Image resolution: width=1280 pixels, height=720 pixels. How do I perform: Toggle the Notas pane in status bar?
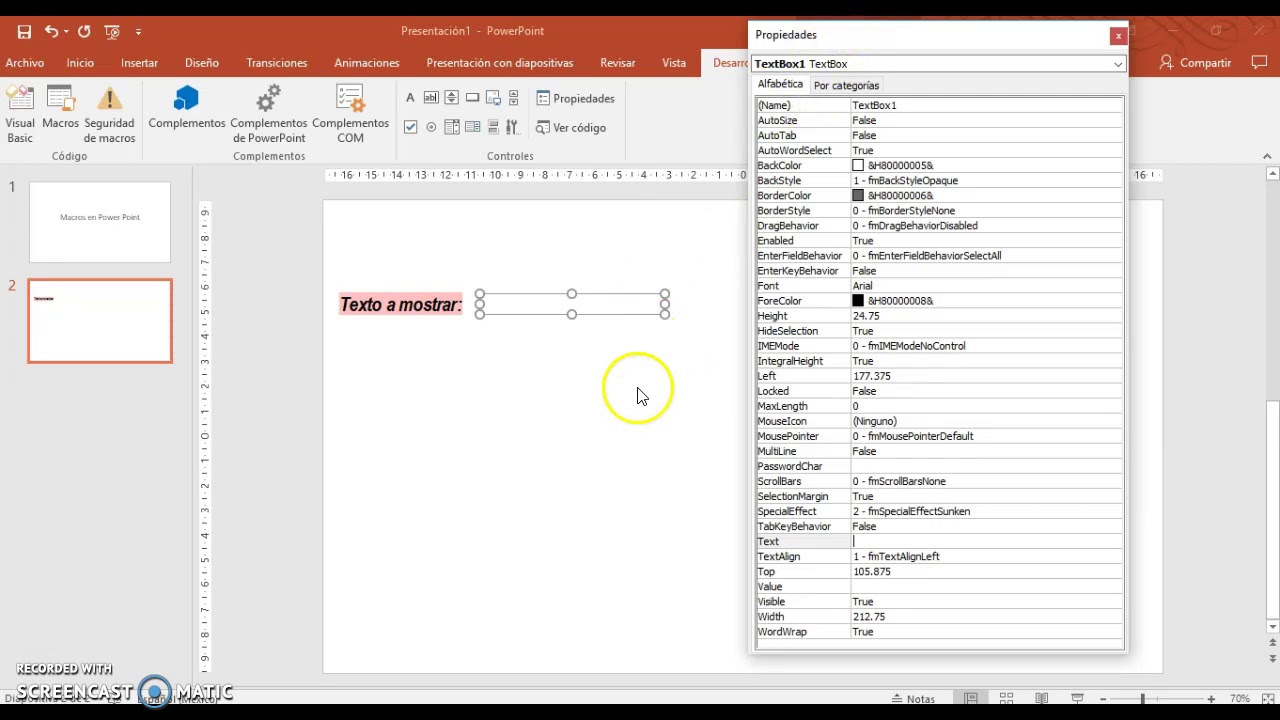pos(913,699)
